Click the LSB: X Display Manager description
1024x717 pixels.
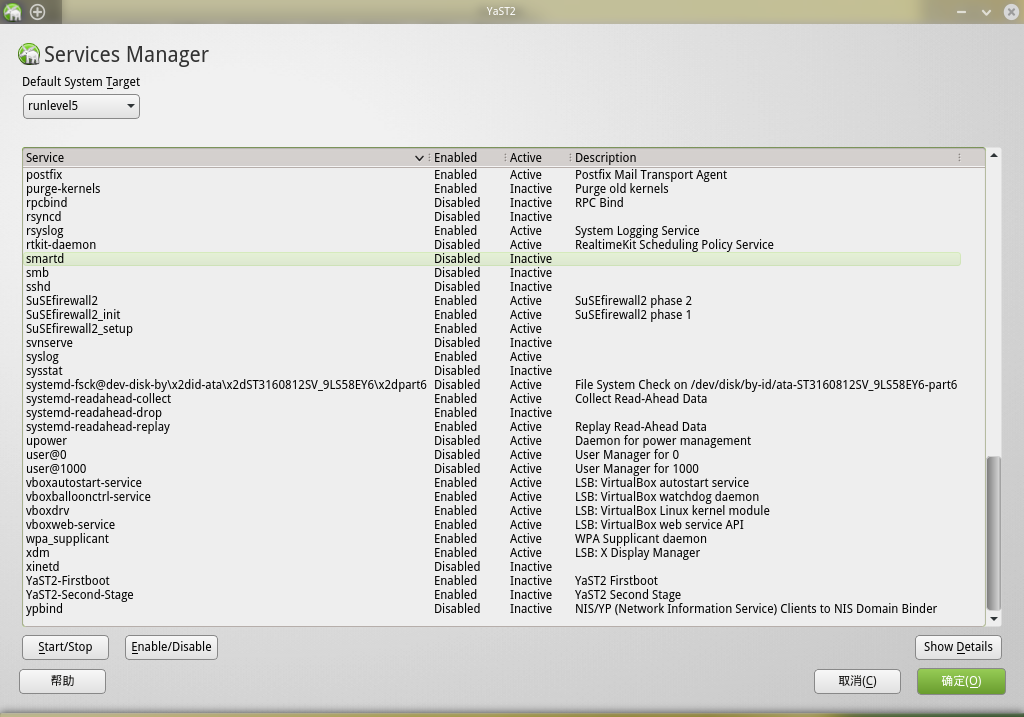[x=637, y=553]
